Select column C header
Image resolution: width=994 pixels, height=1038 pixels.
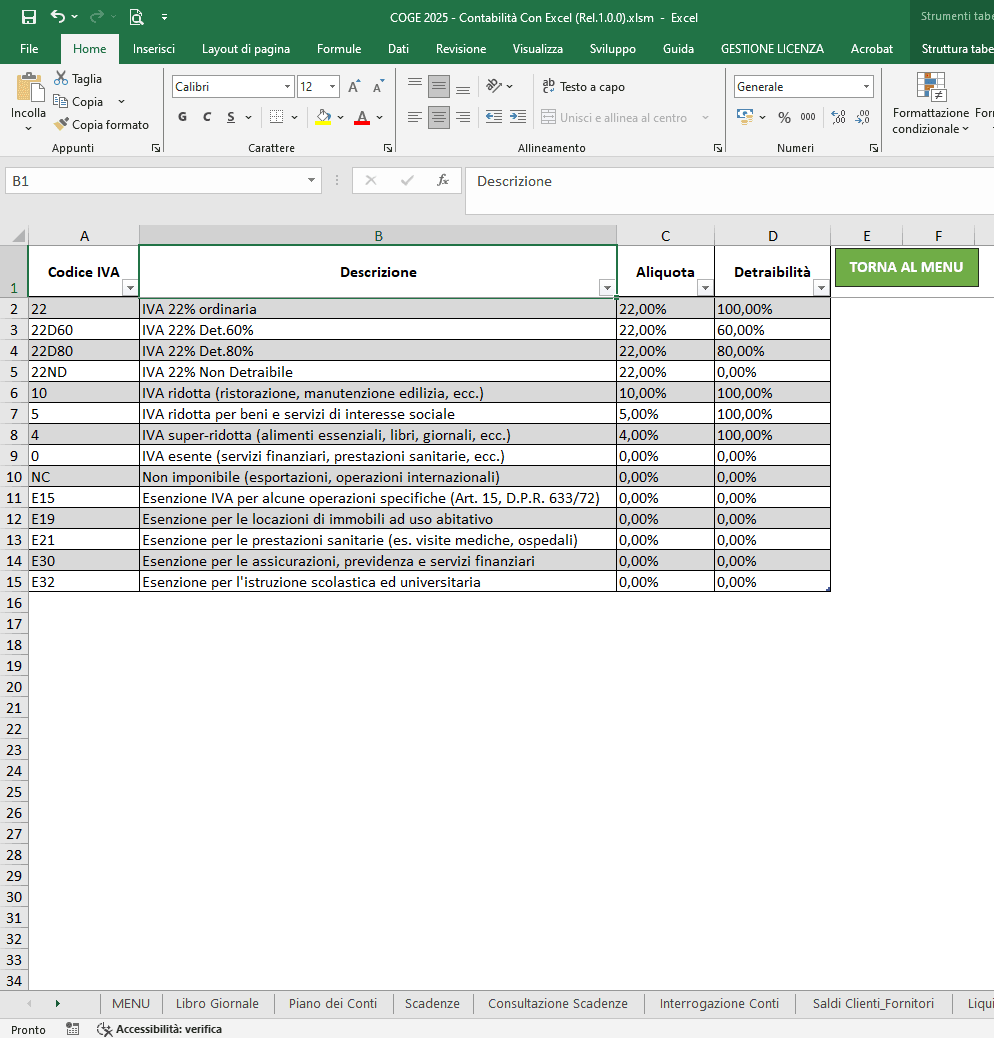tap(666, 236)
